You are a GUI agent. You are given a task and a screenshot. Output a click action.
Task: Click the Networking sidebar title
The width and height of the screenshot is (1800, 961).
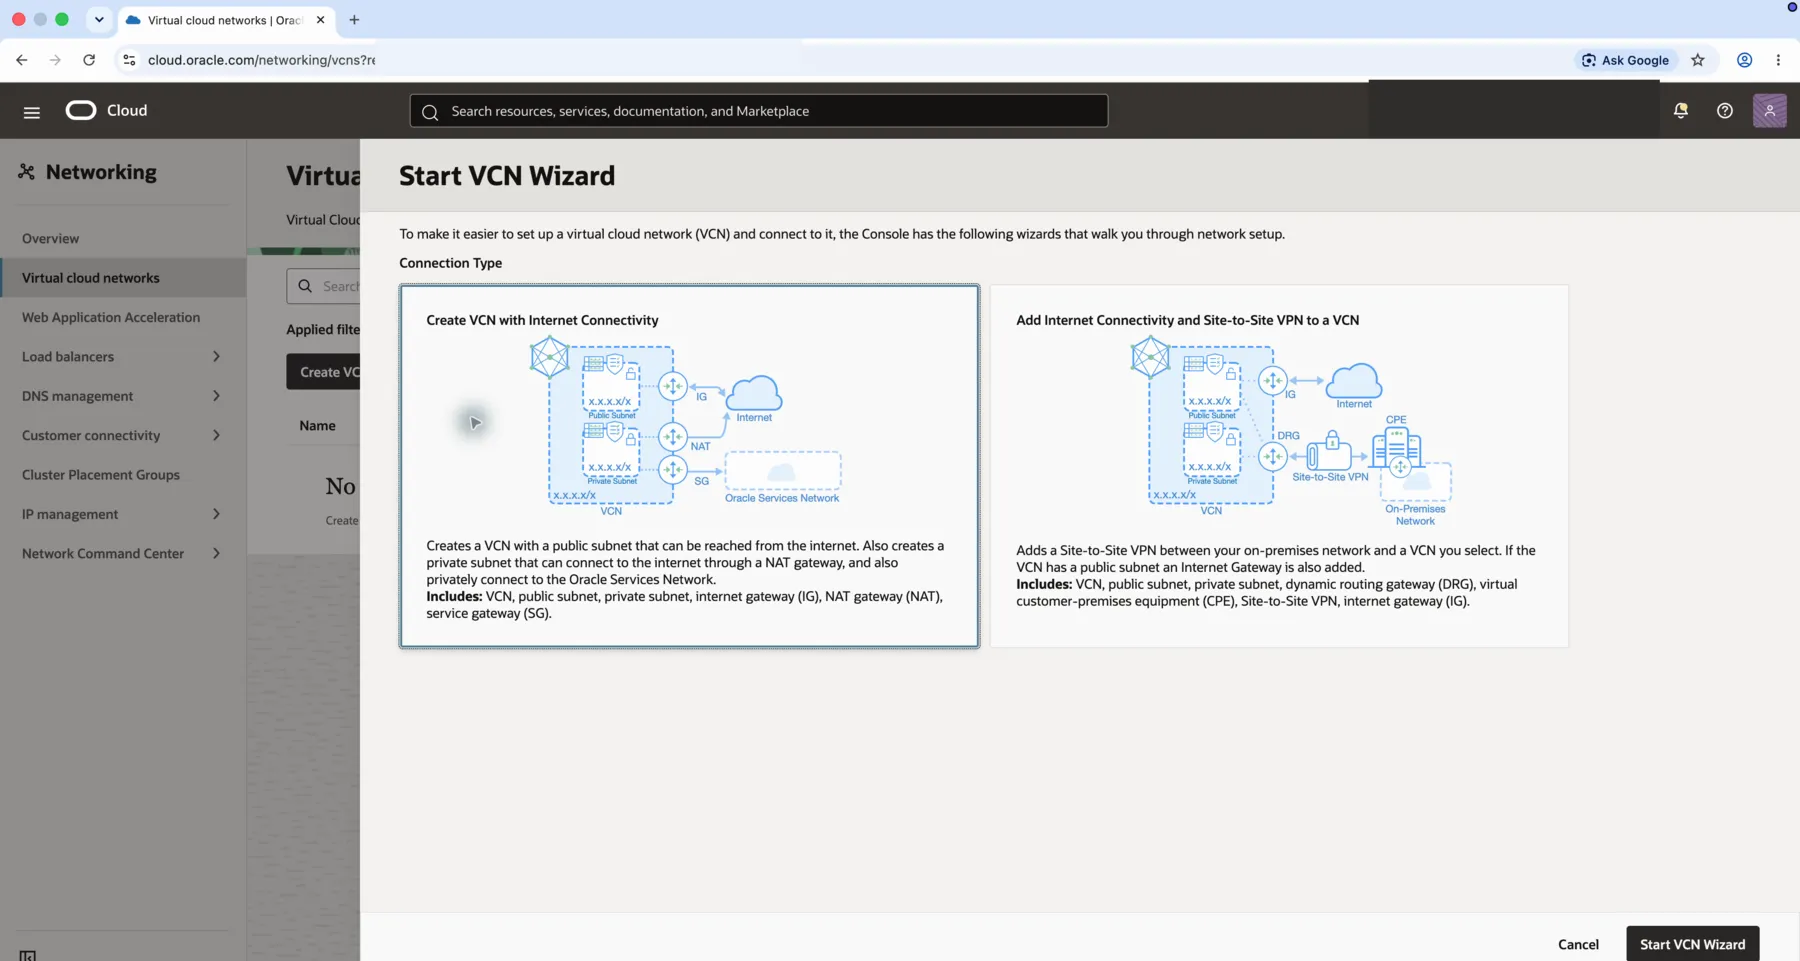click(x=101, y=172)
